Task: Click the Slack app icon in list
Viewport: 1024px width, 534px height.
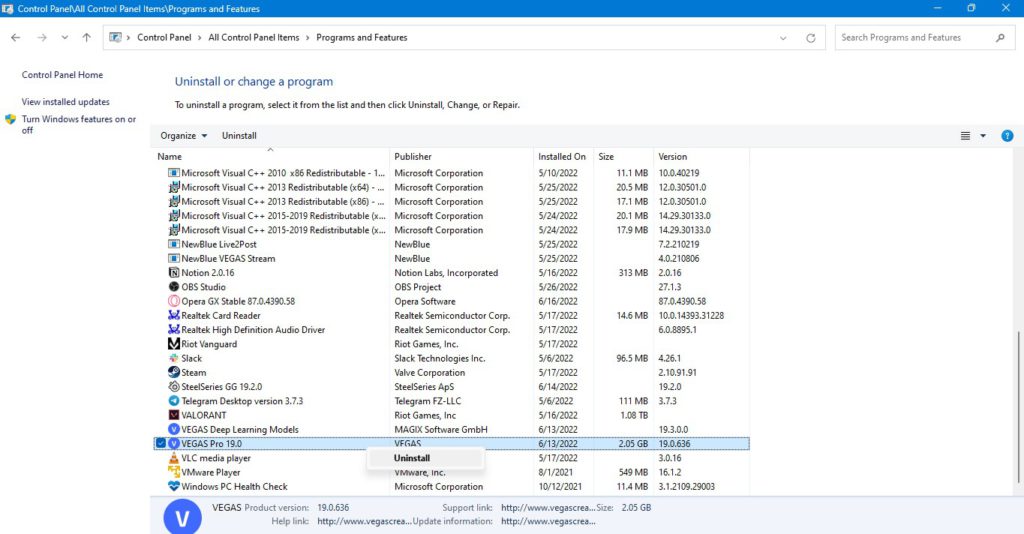Action: tap(173, 358)
